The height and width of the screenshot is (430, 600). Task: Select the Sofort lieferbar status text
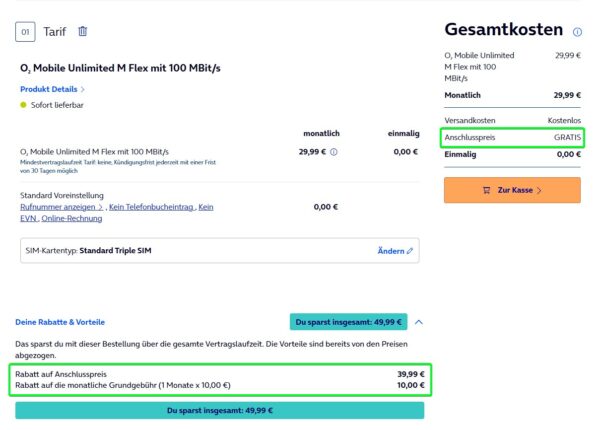57,105
